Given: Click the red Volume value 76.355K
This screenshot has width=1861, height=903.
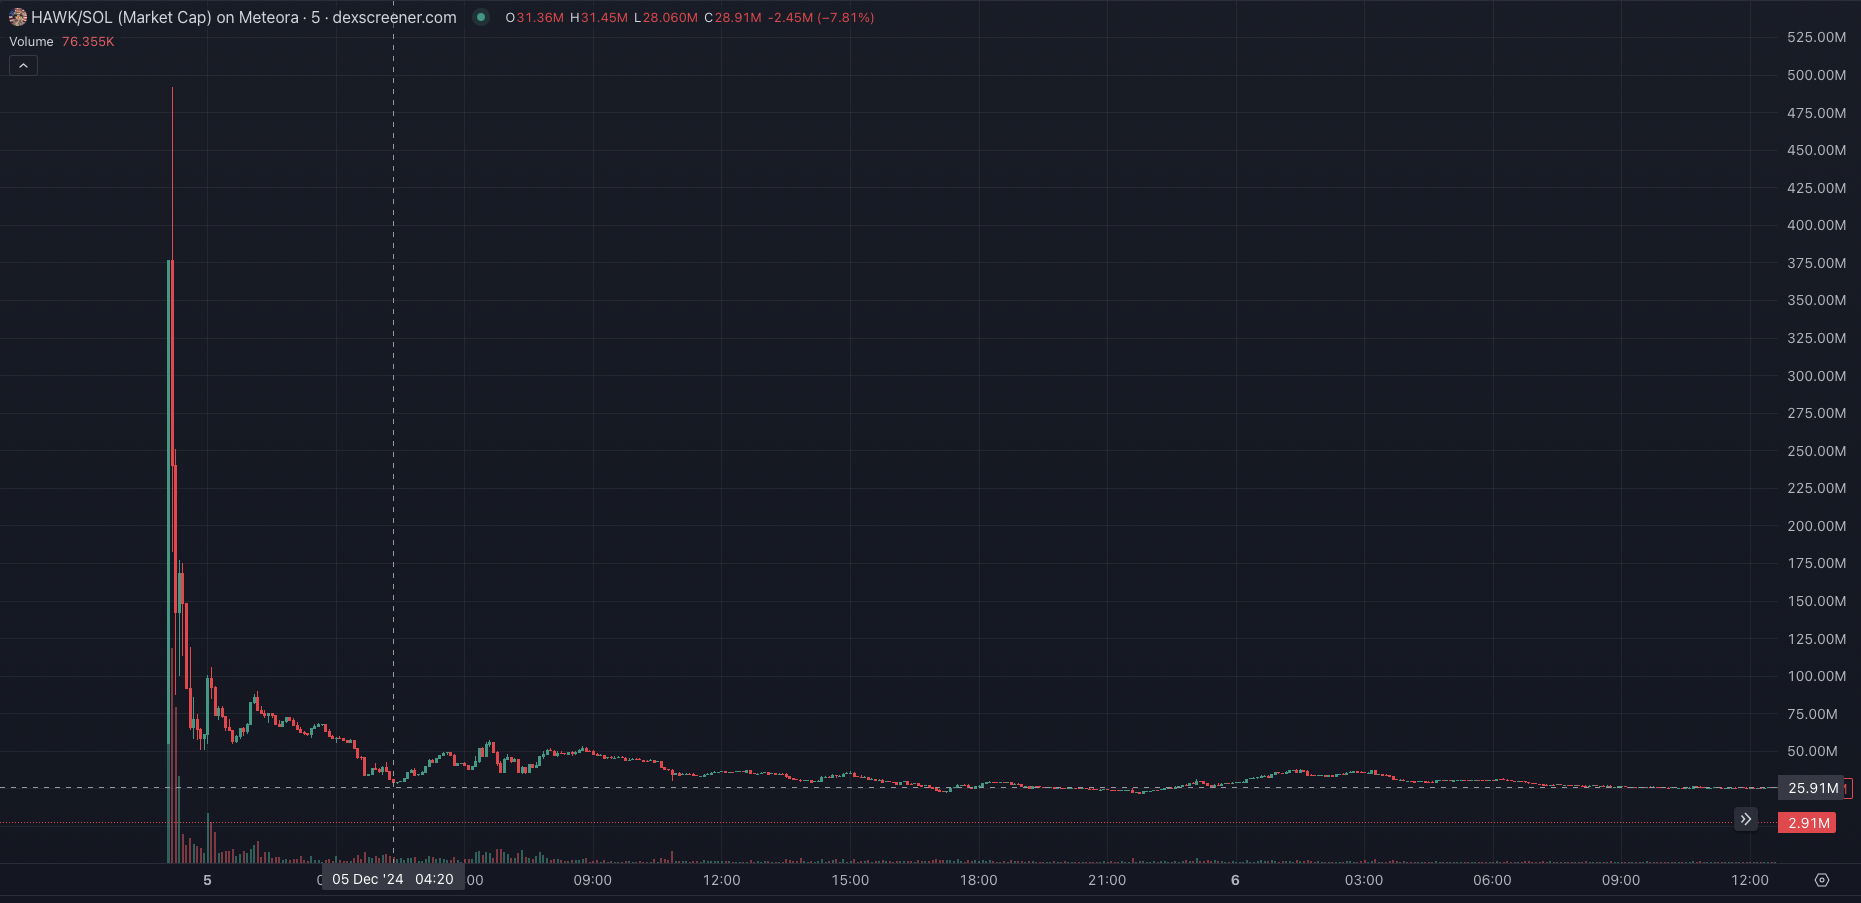Looking at the screenshot, I should (x=87, y=42).
